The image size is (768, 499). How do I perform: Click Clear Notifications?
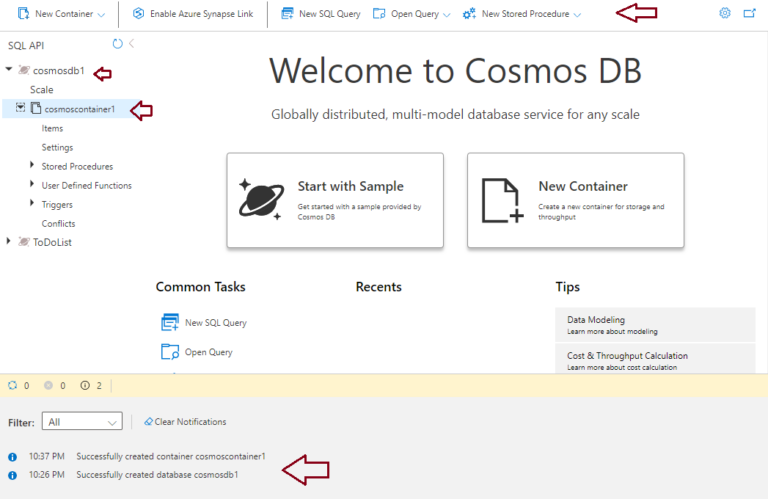[x=185, y=422]
